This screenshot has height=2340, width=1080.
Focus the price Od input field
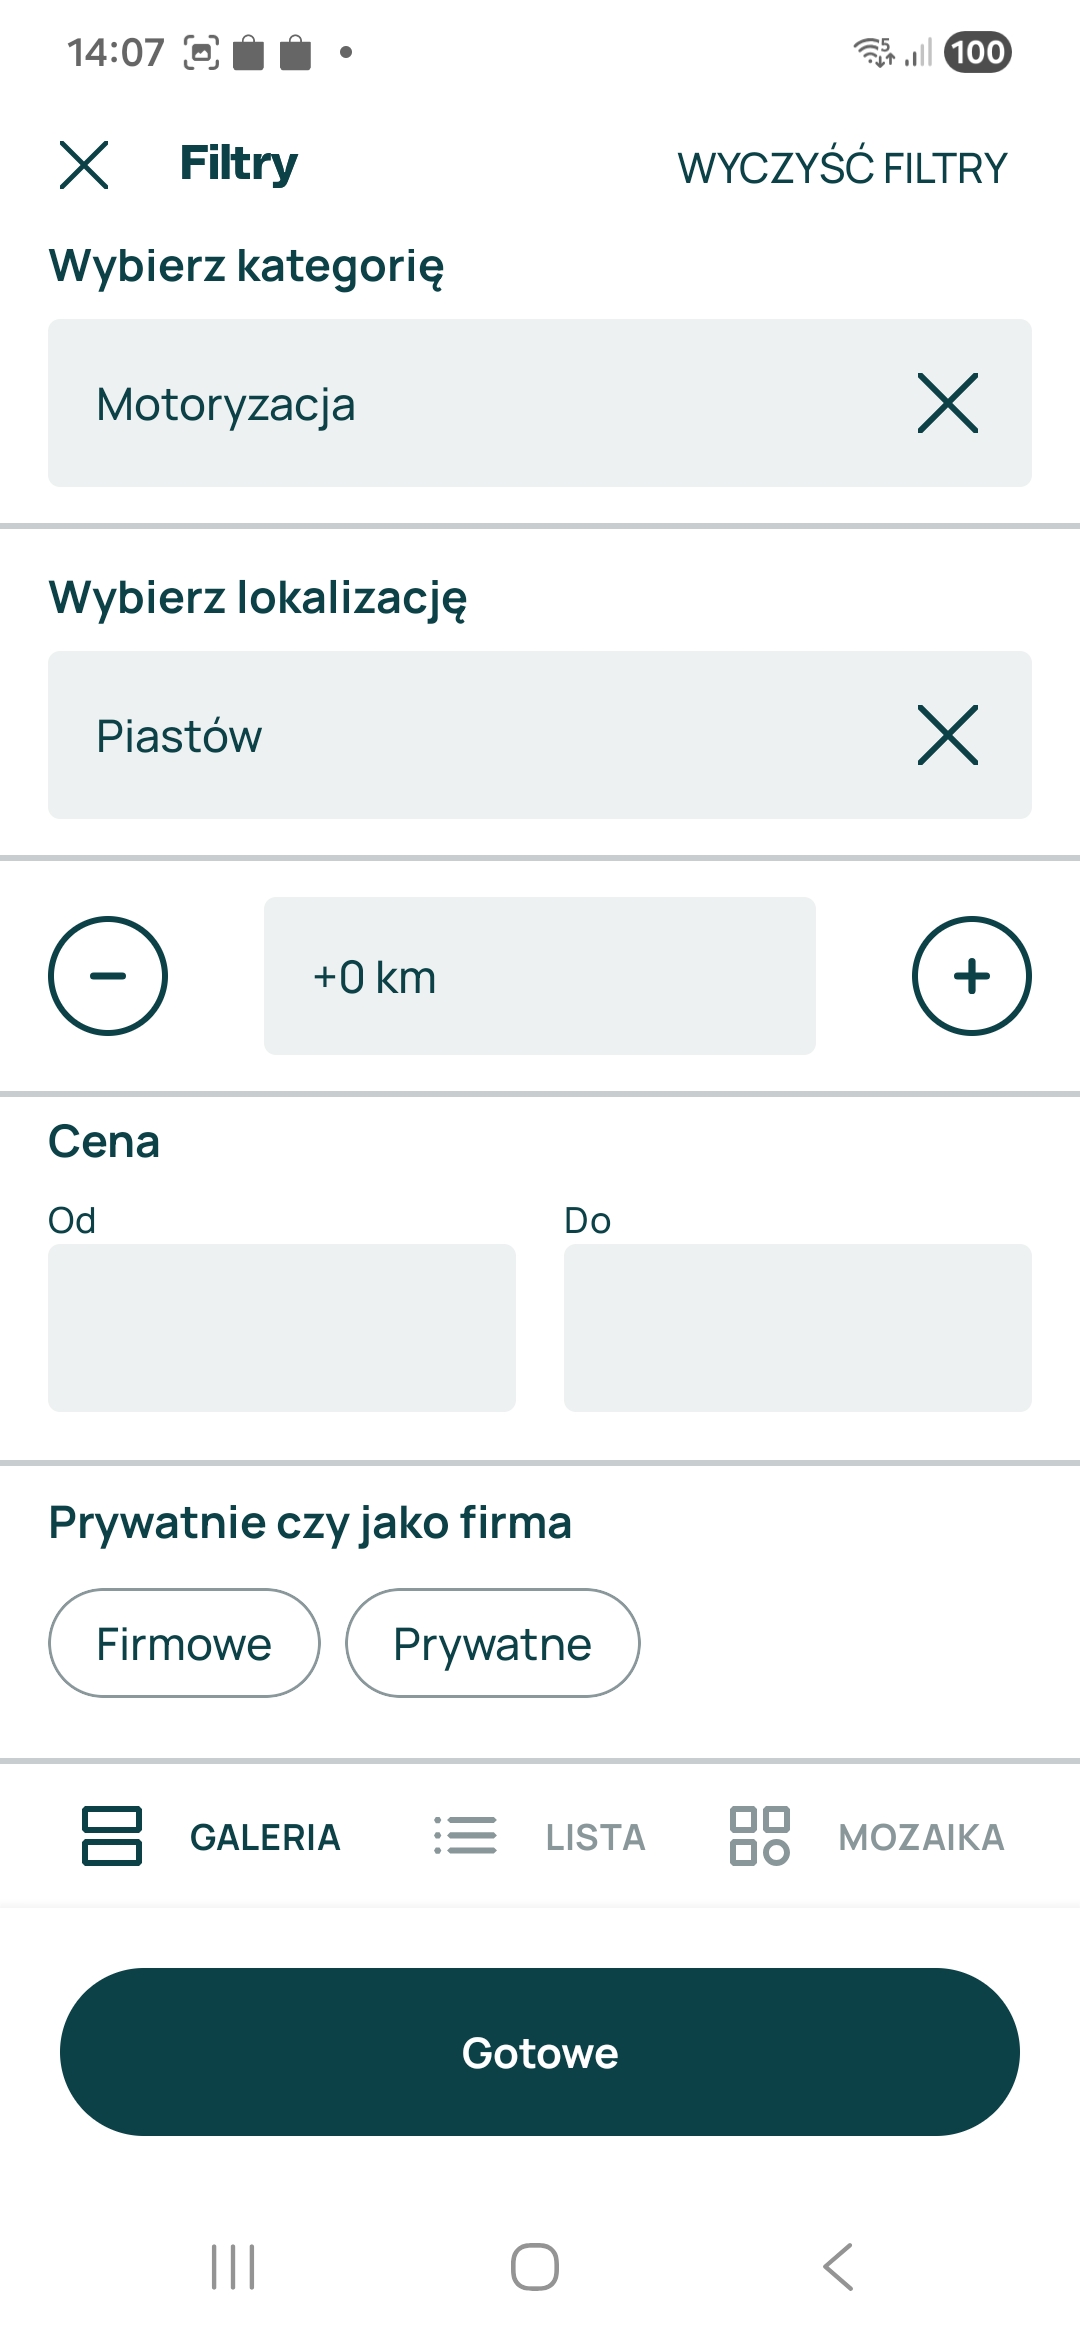coord(282,1328)
